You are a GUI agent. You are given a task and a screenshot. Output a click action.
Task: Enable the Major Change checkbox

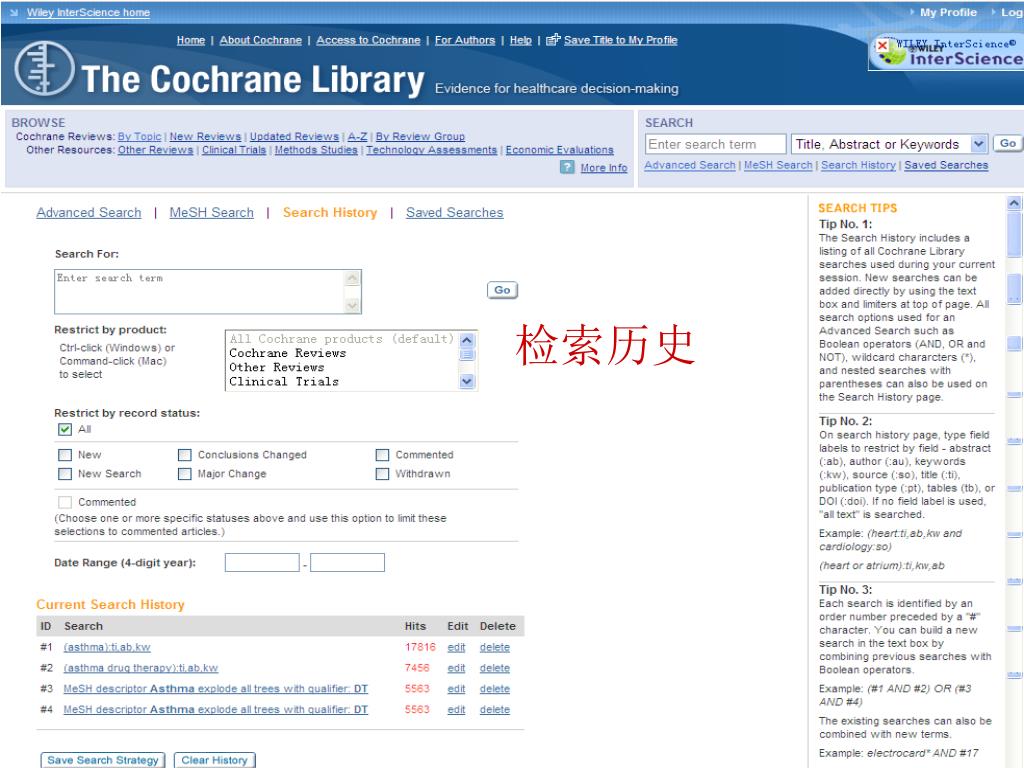click(x=185, y=473)
